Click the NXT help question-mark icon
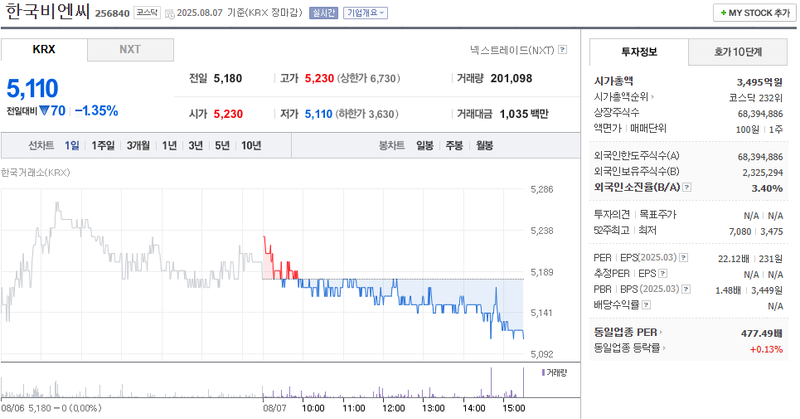 pos(562,50)
